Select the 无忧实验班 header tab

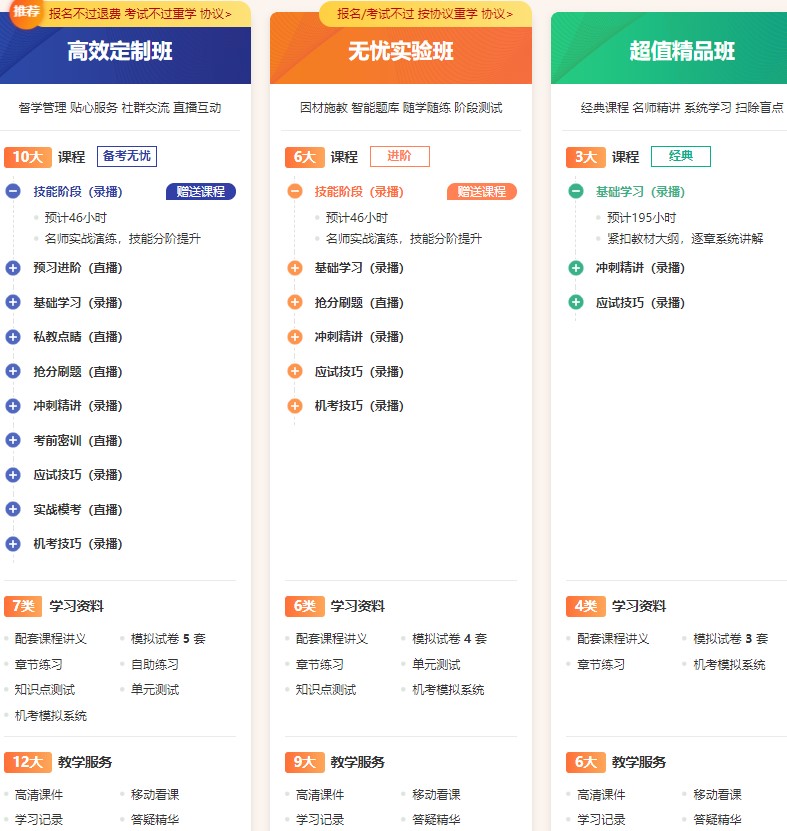point(401,52)
